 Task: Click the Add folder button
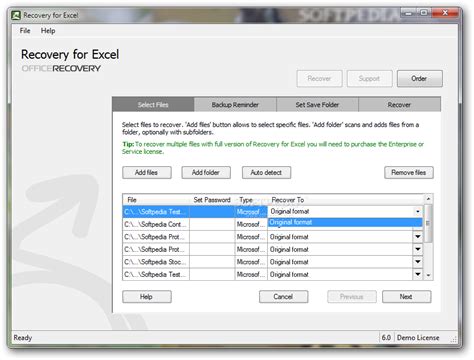click(206, 173)
